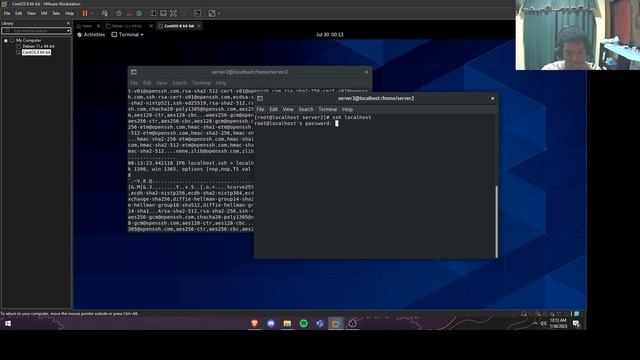Select CentOS 8 64-bit in library
This screenshot has height=360, width=640.
pyautogui.click(x=36, y=52)
